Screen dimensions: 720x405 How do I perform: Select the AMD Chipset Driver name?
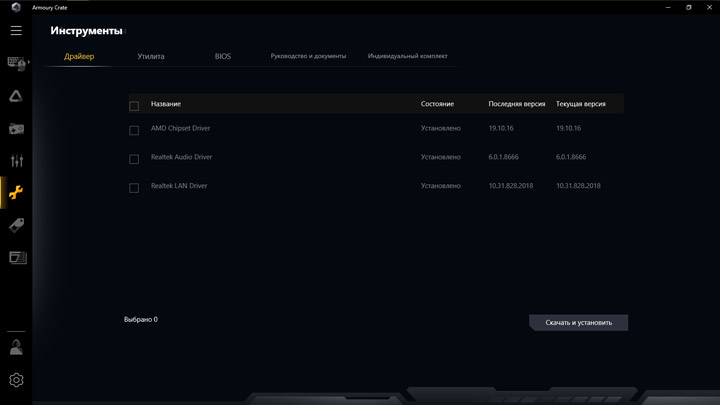[x=180, y=128]
